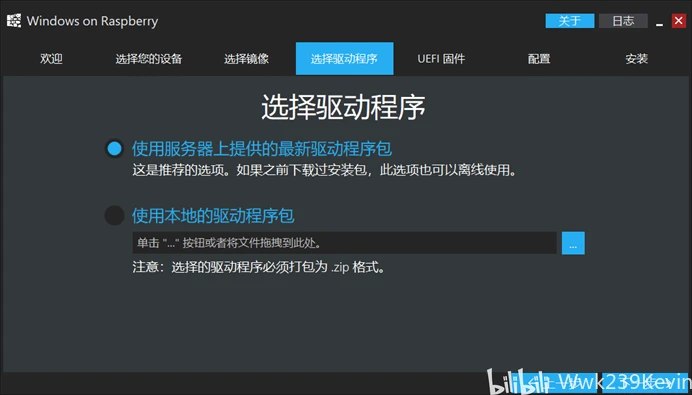The image size is (692, 395).
Task: Open the 日志 (Log) button
Action: (x=623, y=21)
